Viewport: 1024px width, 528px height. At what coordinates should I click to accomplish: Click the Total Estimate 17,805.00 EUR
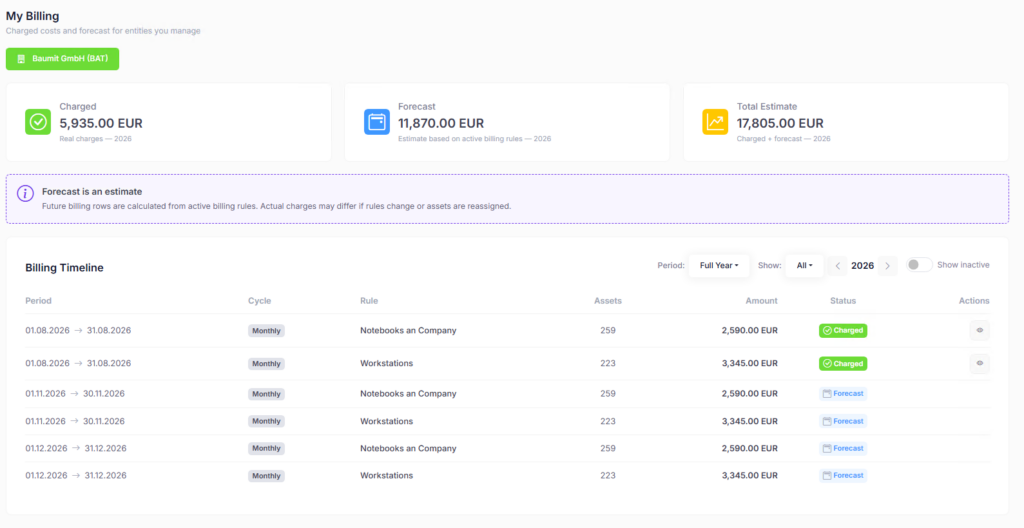coord(780,123)
